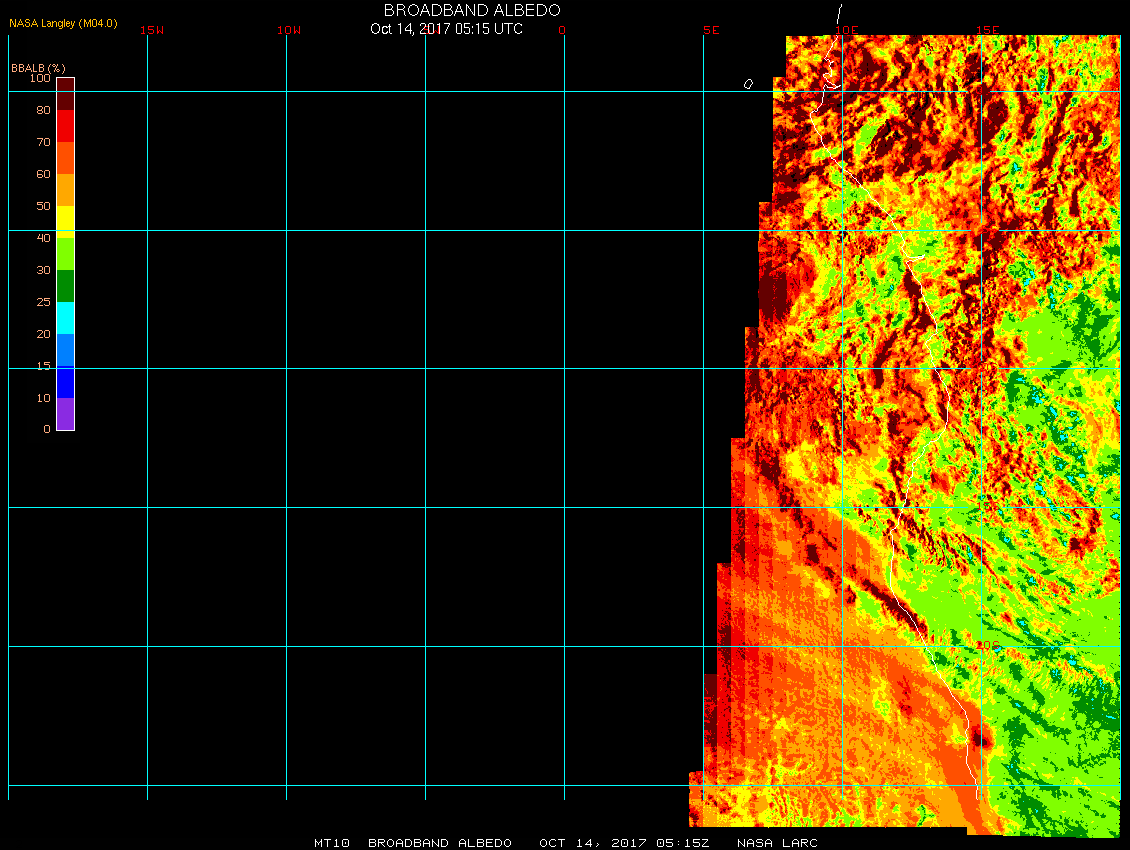Screen dimensions: 1130x850
Task: Select the light green 30–40 legend band
Action: [65, 253]
